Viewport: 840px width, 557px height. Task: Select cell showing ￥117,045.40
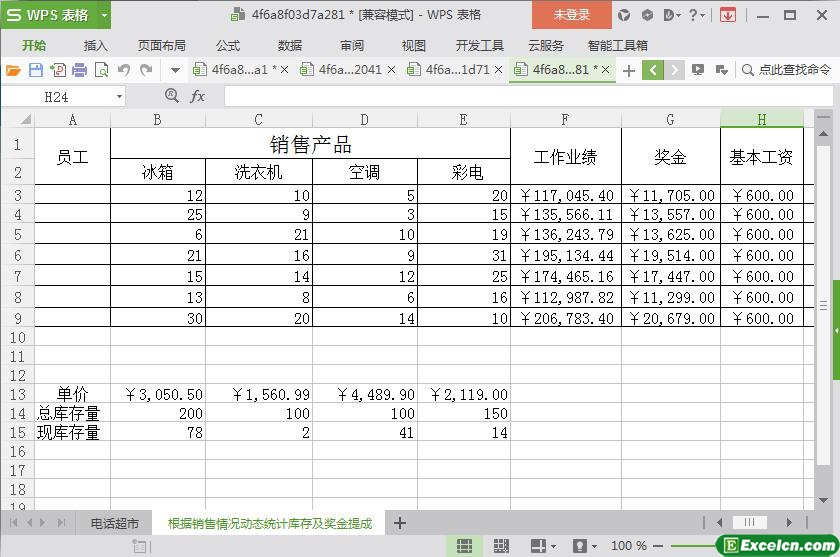tap(566, 195)
